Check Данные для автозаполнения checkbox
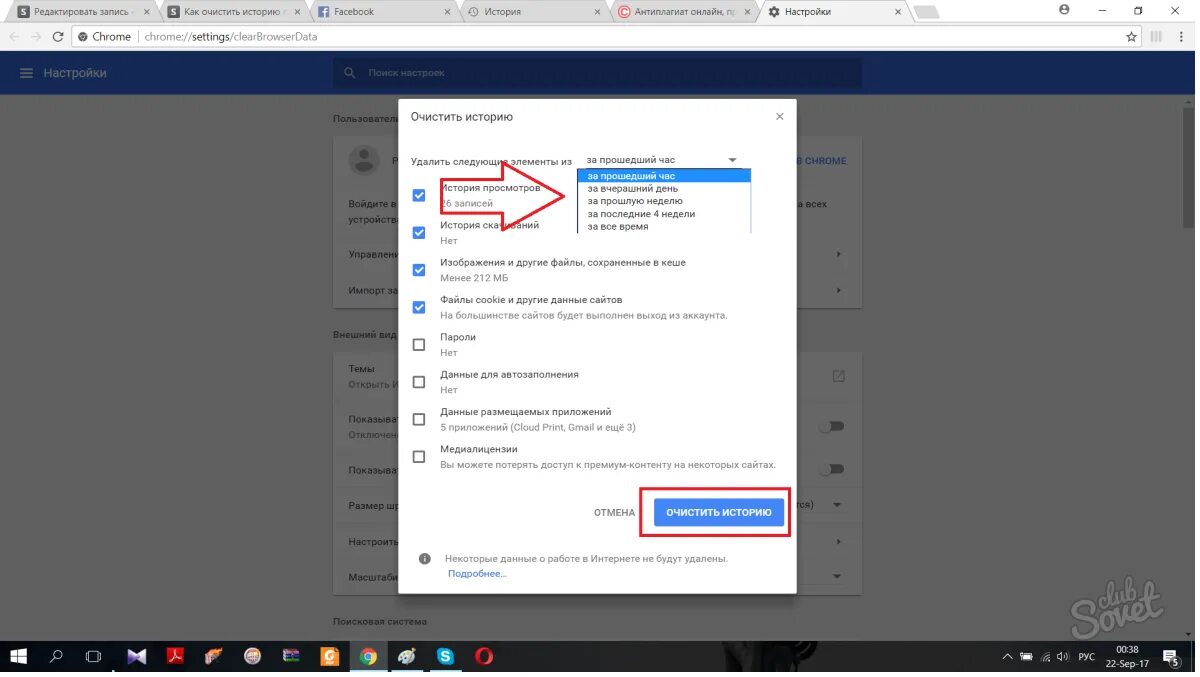Viewport: 1200px width, 677px height. (419, 382)
